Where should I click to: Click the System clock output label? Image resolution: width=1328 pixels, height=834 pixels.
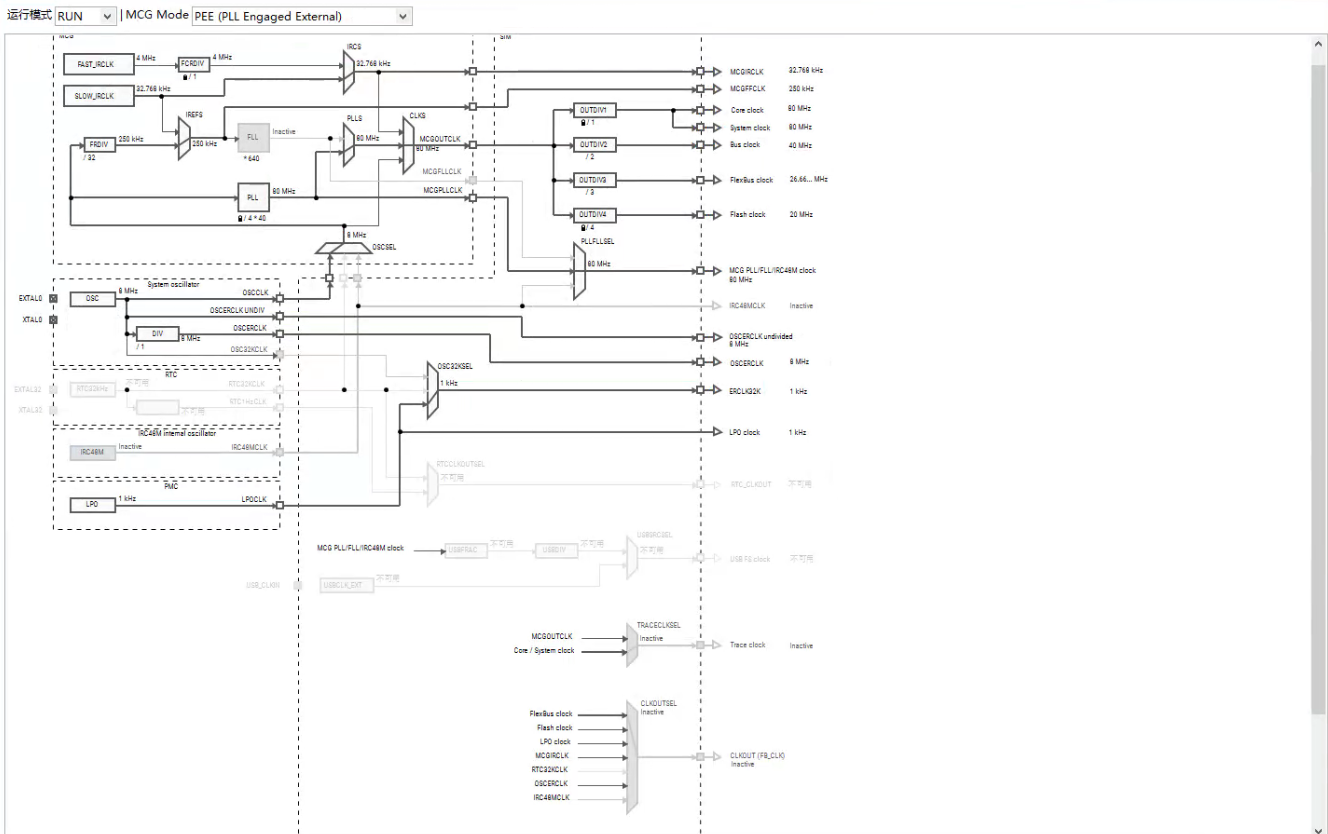click(750, 128)
